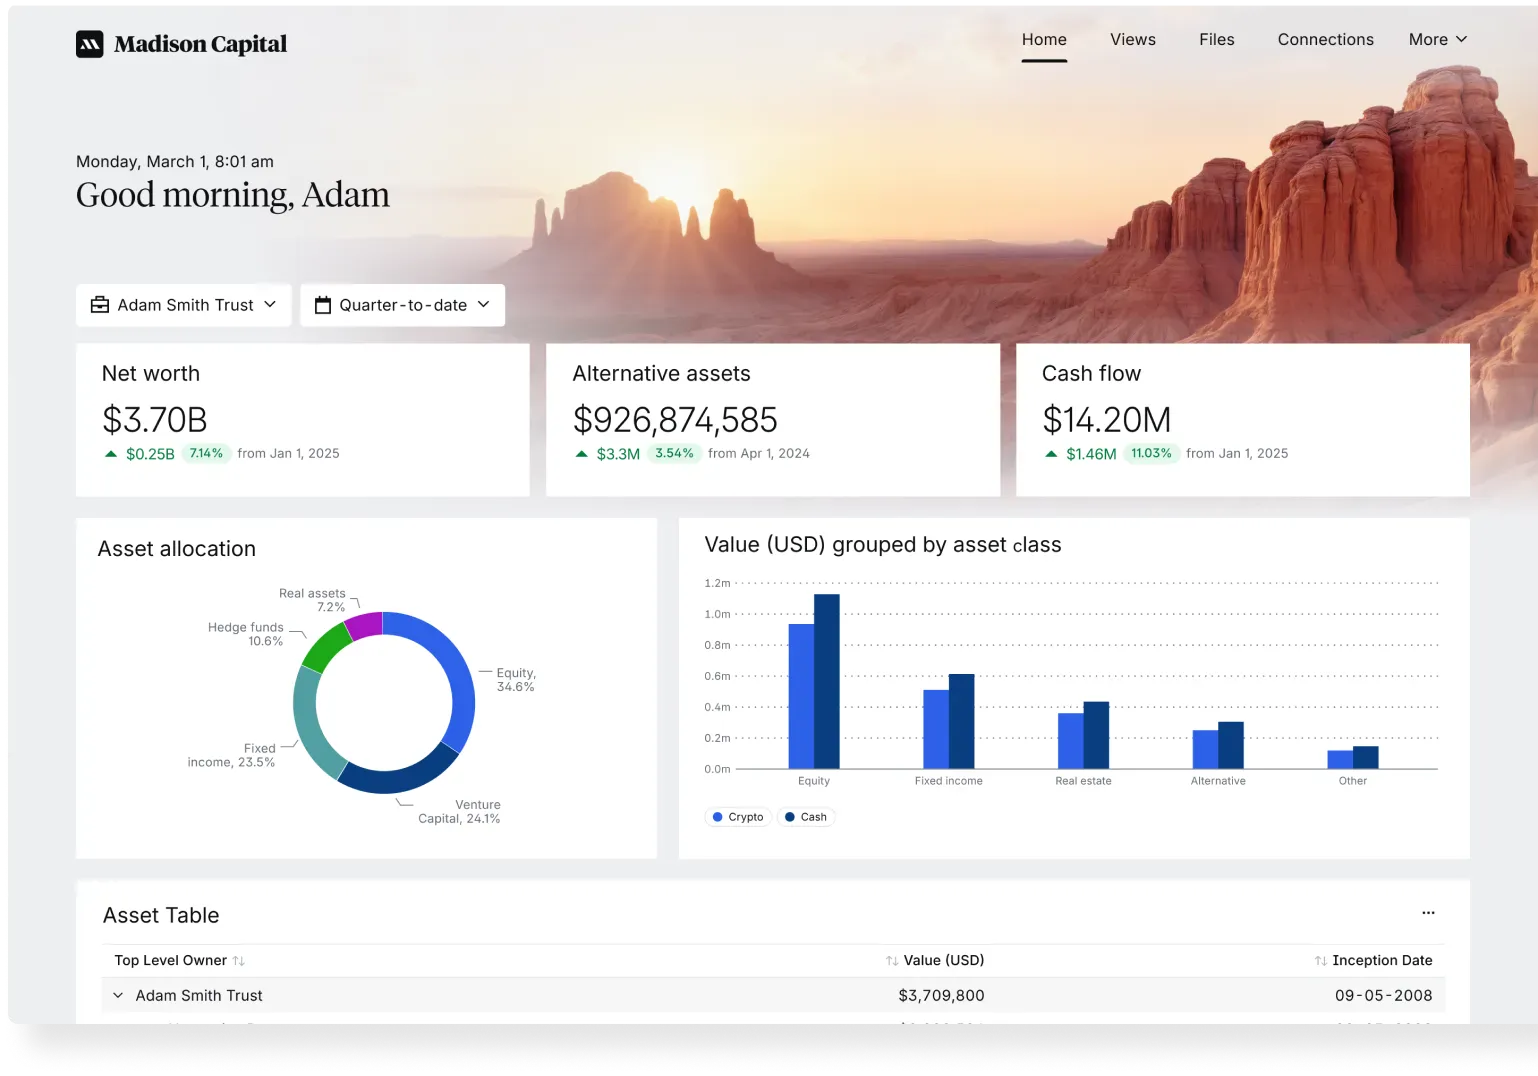1538x1076 pixels.
Task: Click the Cash flow 11.03% badge
Action: tap(1151, 453)
